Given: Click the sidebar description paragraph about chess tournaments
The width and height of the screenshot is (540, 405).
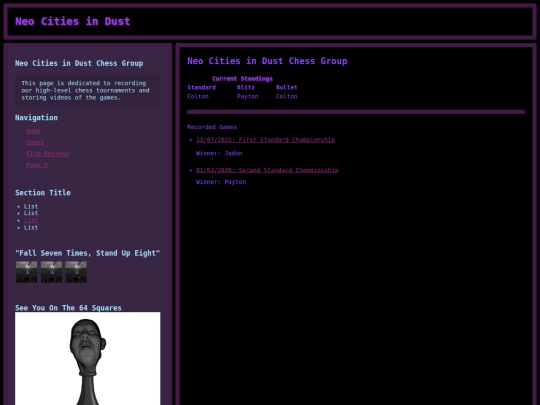Looking at the screenshot, I should pos(87,91).
